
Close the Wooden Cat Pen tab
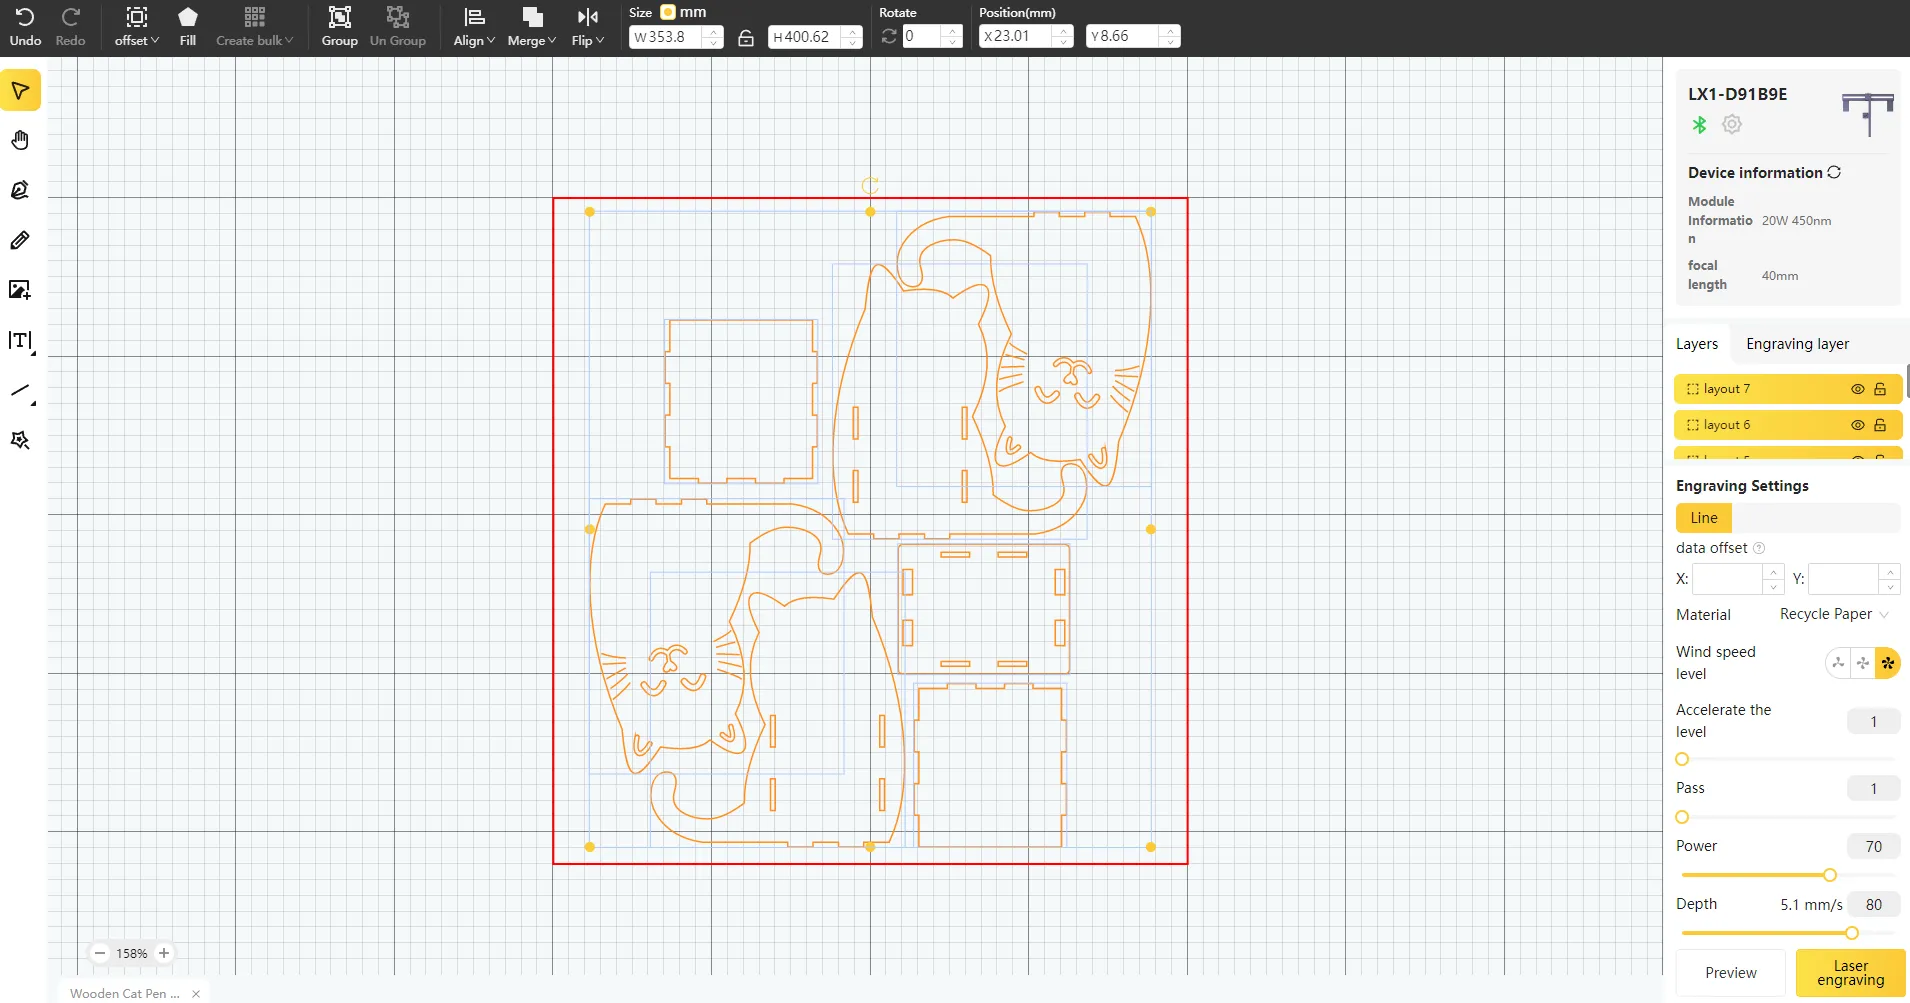[196, 993]
